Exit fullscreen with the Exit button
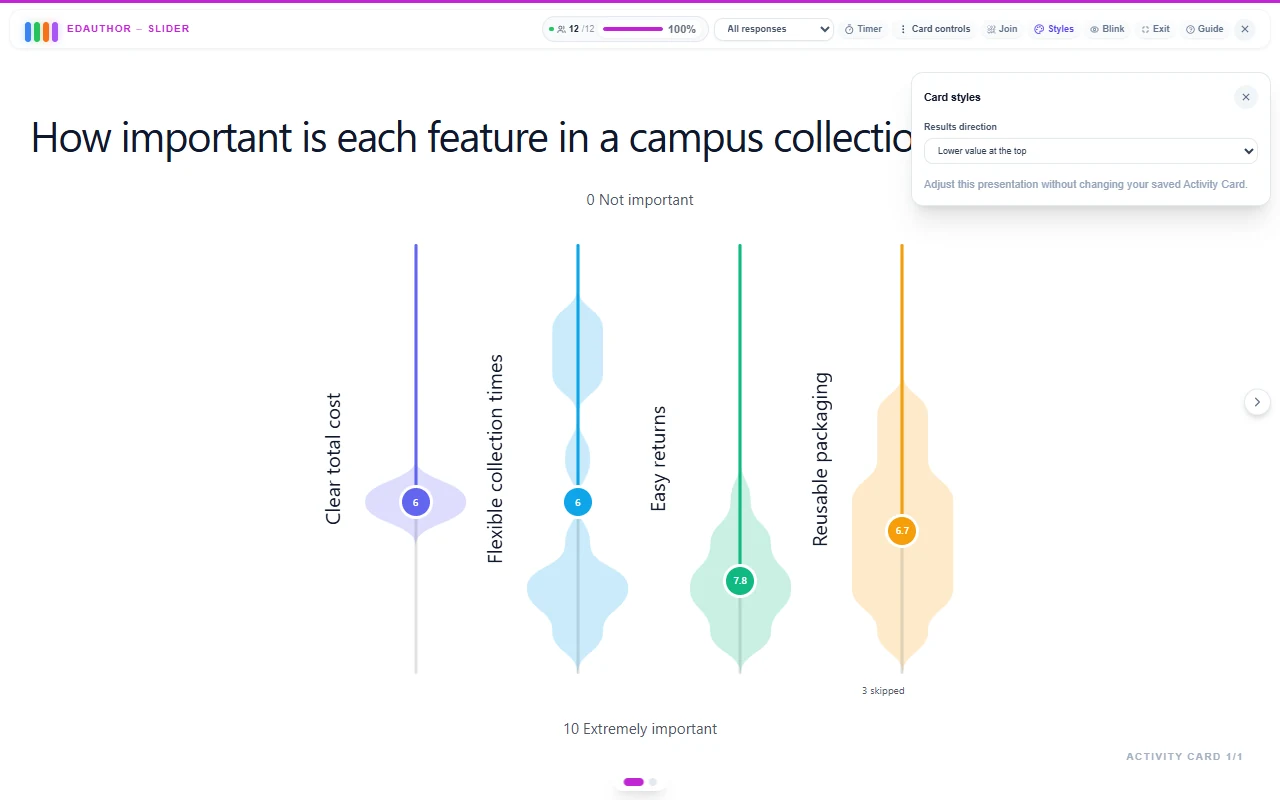 pos(1155,29)
